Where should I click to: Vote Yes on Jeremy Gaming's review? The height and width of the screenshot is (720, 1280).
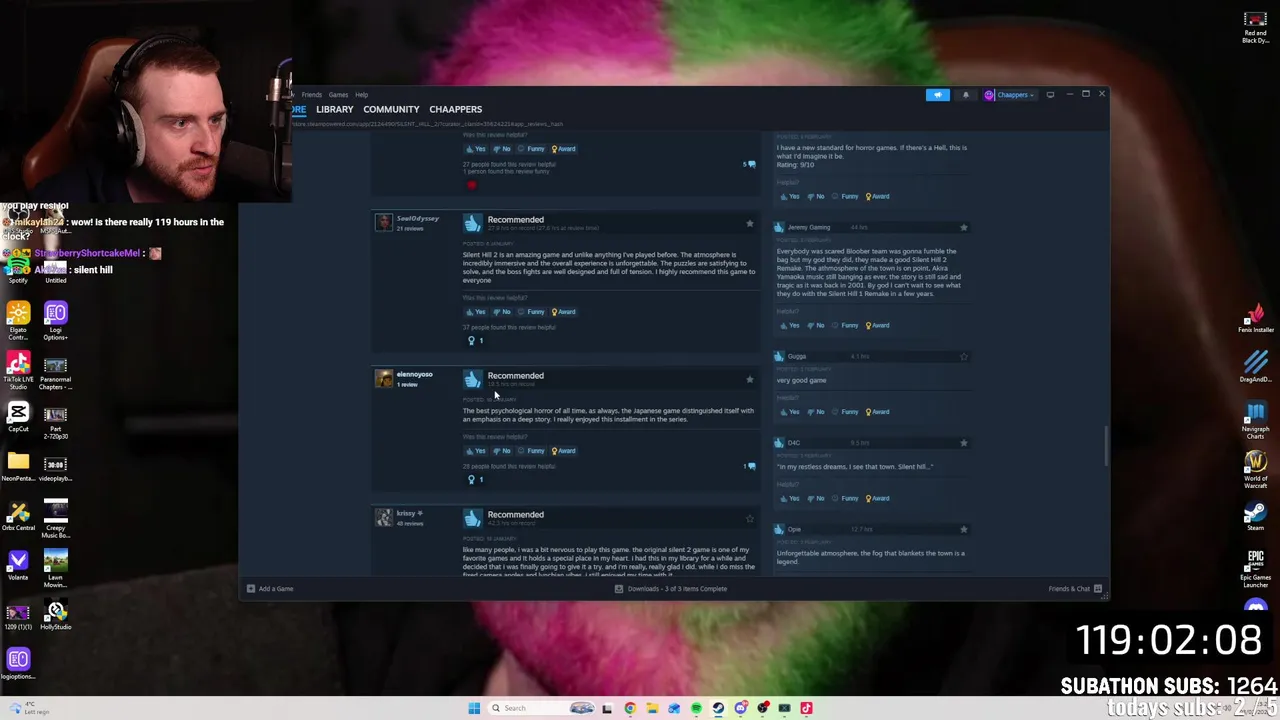click(x=790, y=325)
